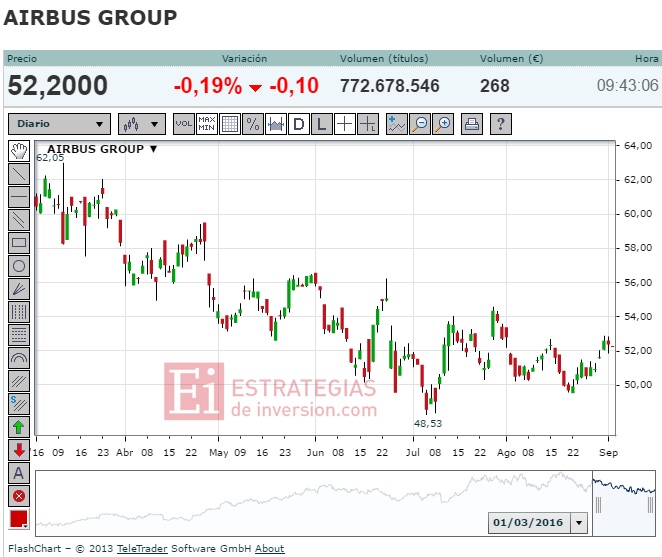Image resolution: width=662 pixels, height=557 pixels.
Task: Click the 48,53 minimum price label
Action: (x=428, y=424)
